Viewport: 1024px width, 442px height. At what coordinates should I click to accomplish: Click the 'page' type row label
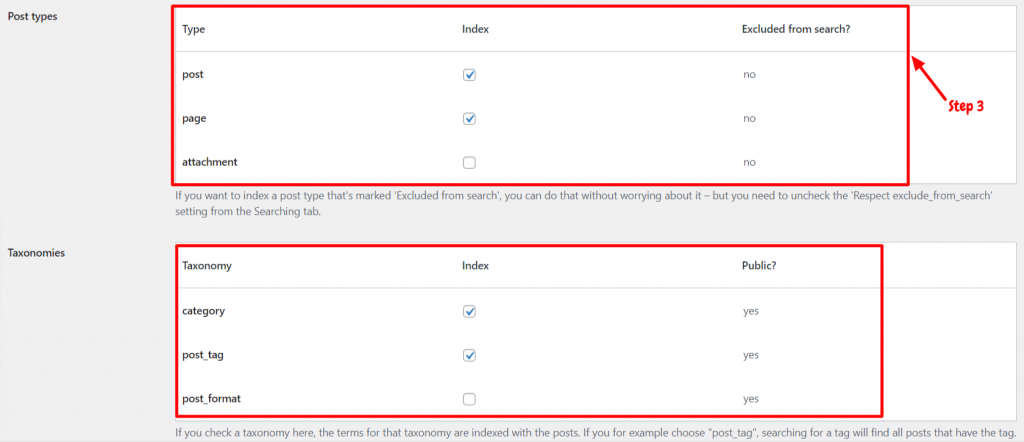point(193,119)
